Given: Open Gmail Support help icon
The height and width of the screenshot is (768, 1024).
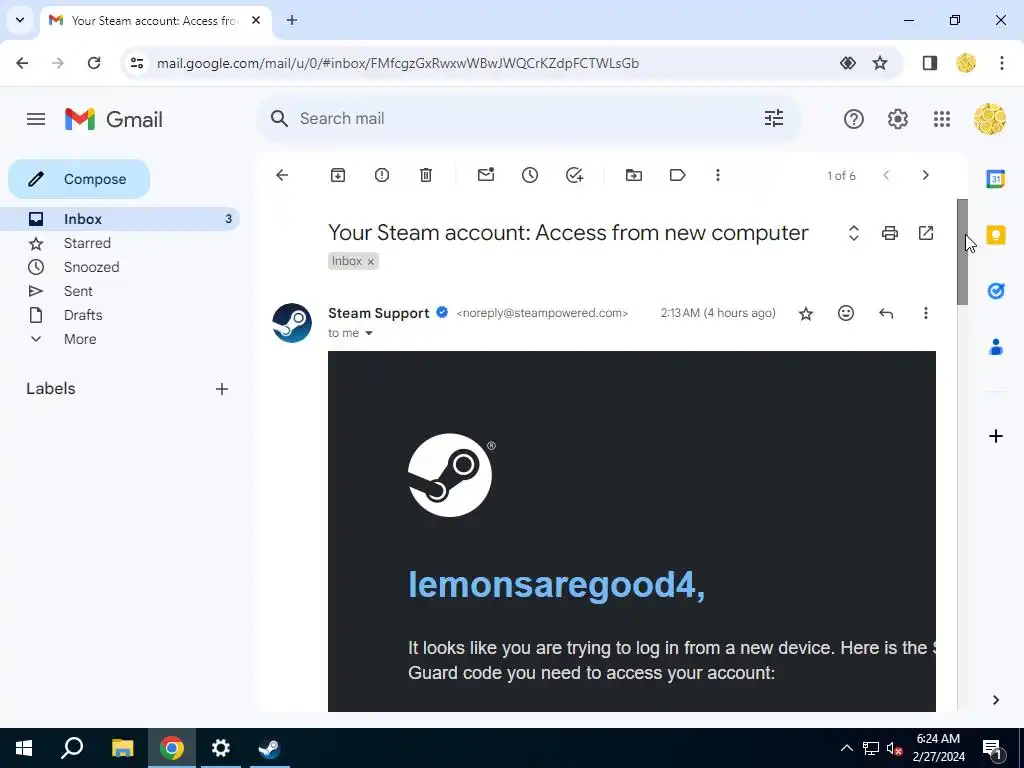Looking at the screenshot, I should tap(854, 119).
